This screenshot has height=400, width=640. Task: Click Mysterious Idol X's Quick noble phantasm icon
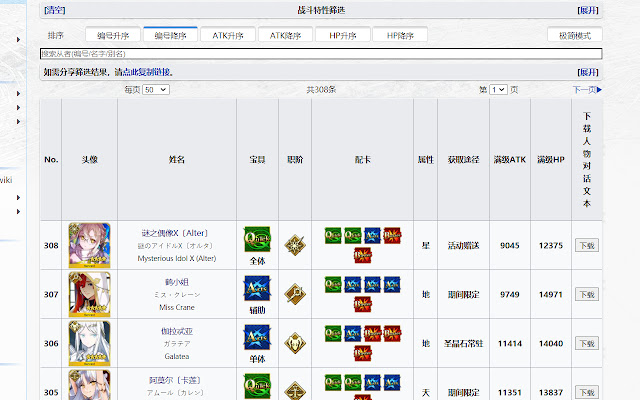pyautogui.click(x=257, y=239)
